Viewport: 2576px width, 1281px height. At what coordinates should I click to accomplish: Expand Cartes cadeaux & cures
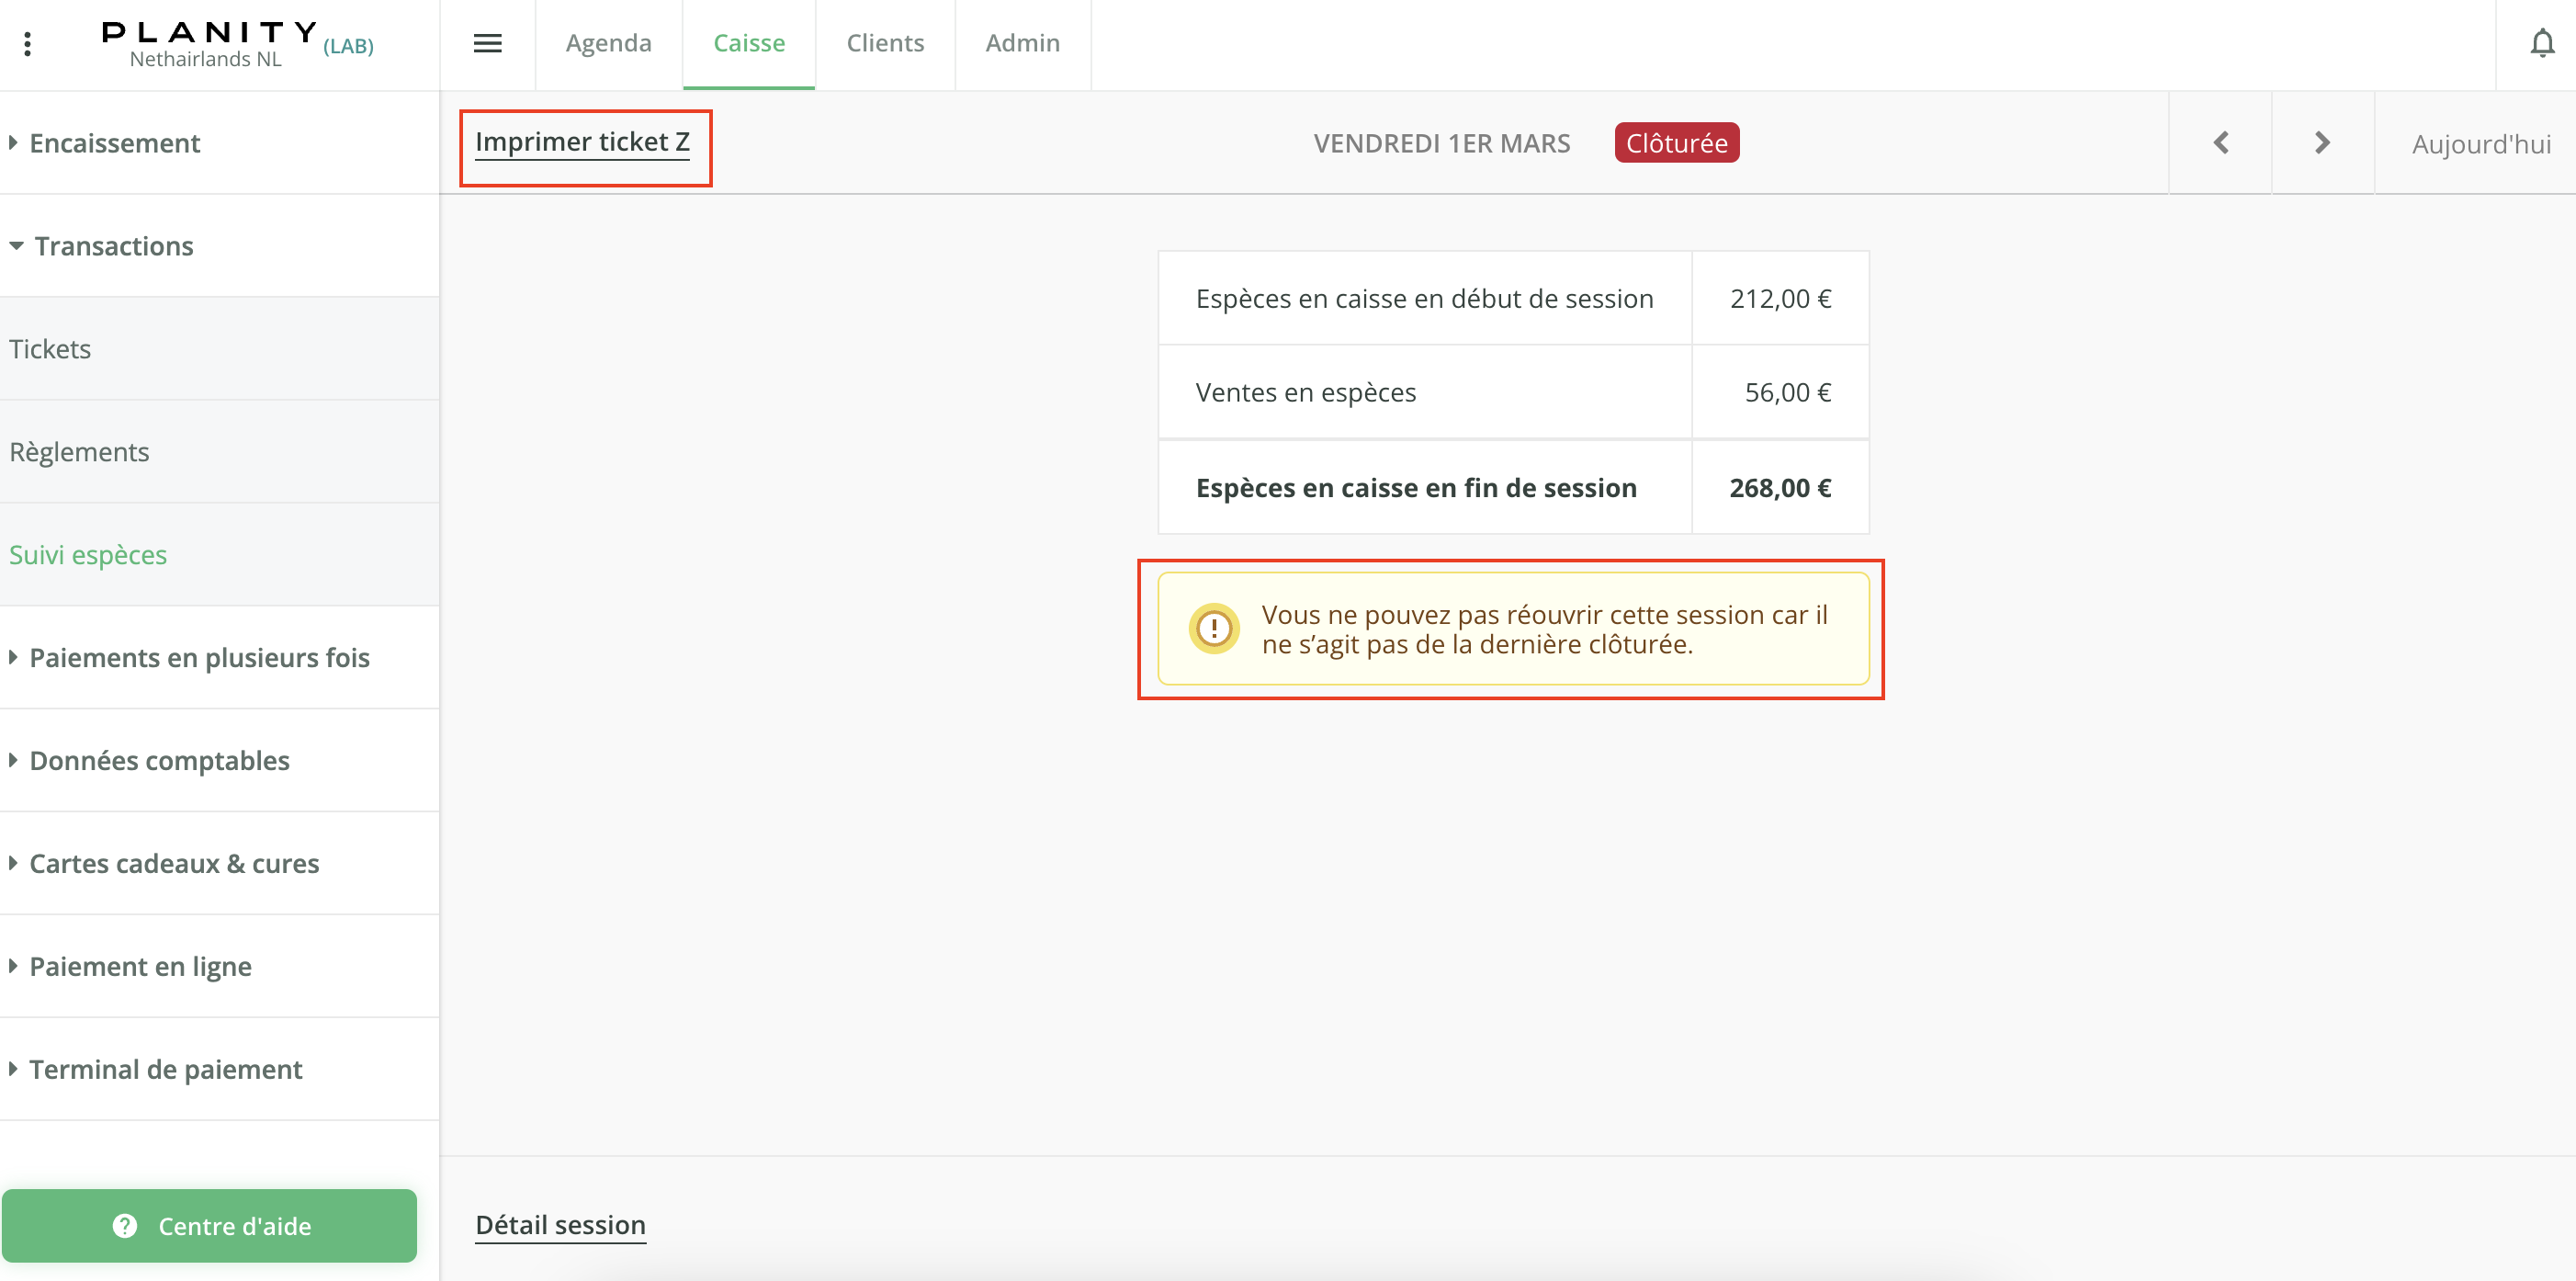[174, 864]
